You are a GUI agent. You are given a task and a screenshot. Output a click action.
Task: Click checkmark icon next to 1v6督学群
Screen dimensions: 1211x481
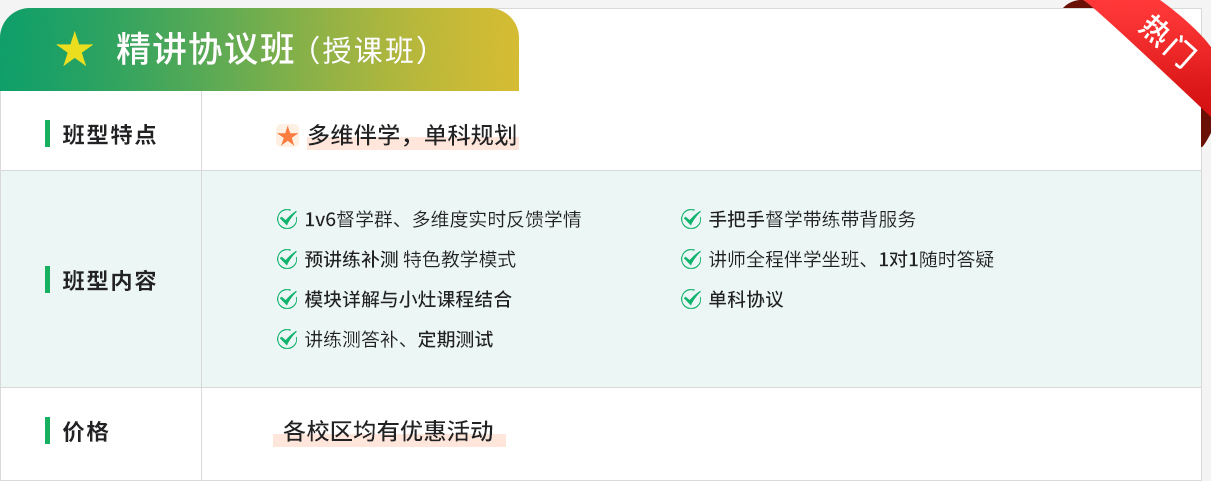pyautogui.click(x=287, y=219)
